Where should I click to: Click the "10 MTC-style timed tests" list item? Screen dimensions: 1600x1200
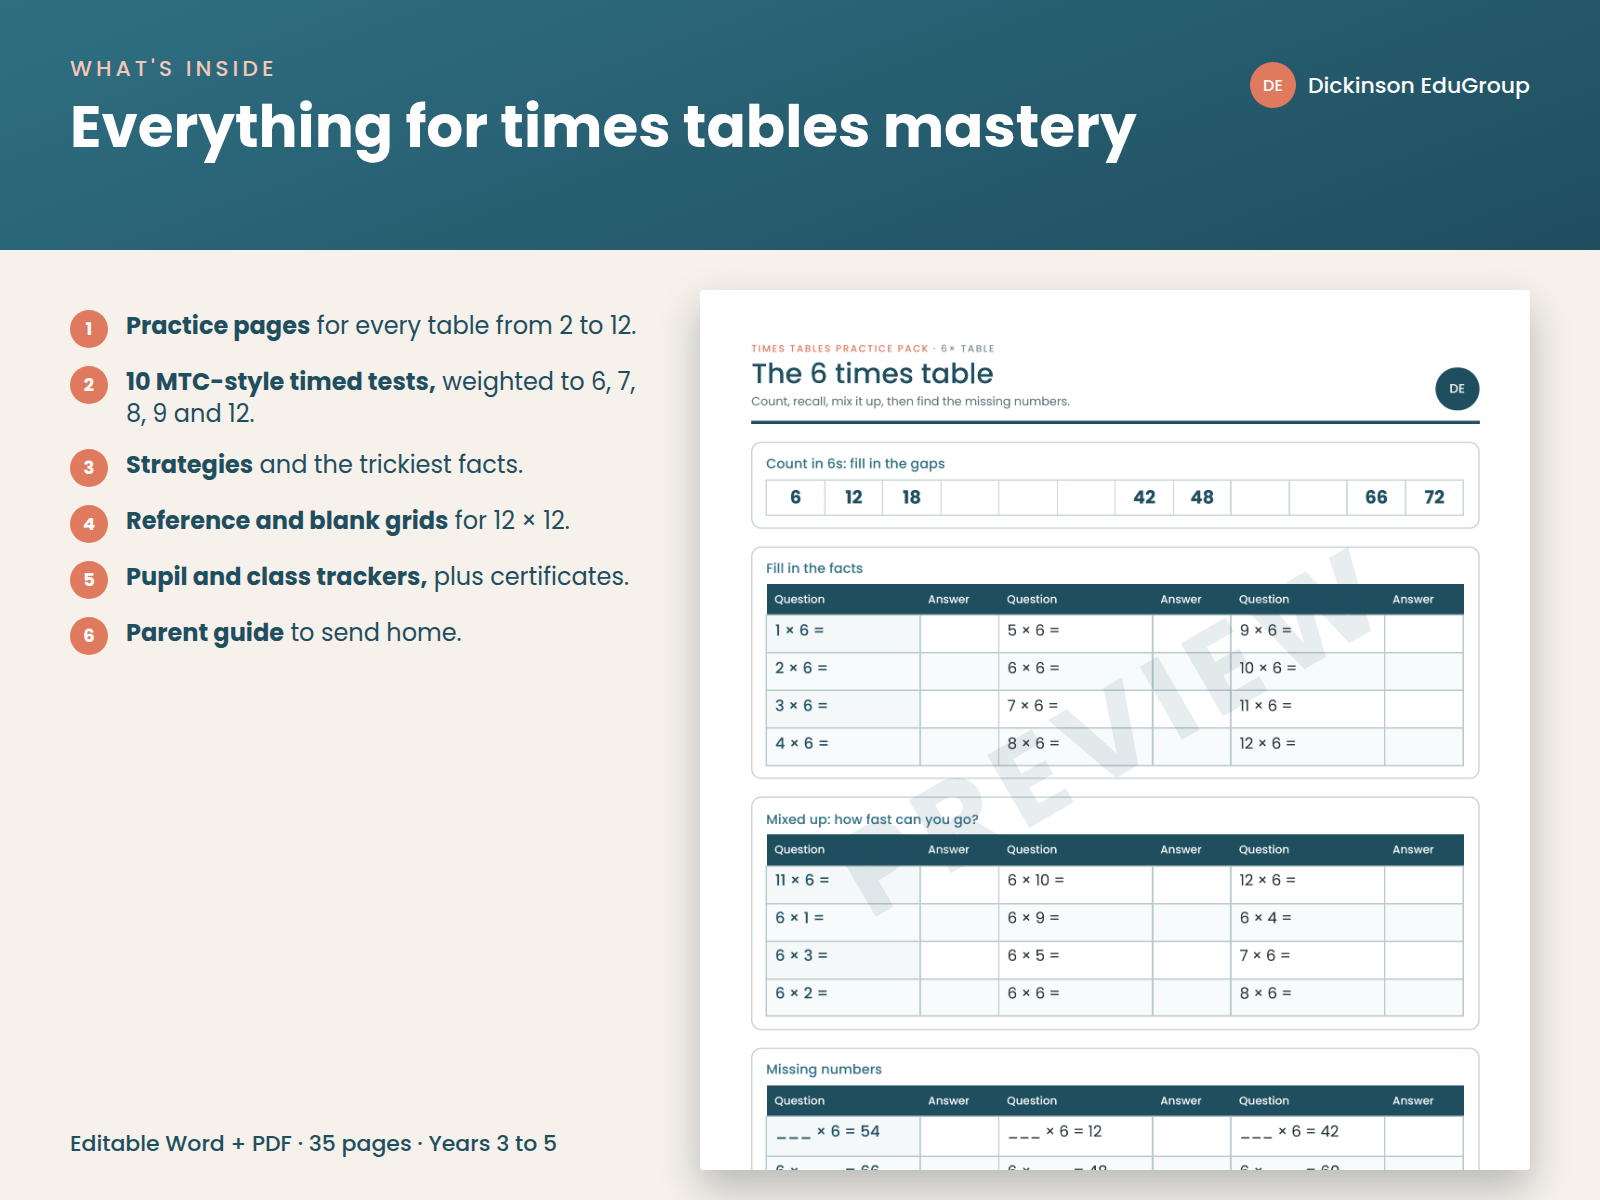pyautogui.click(x=381, y=397)
